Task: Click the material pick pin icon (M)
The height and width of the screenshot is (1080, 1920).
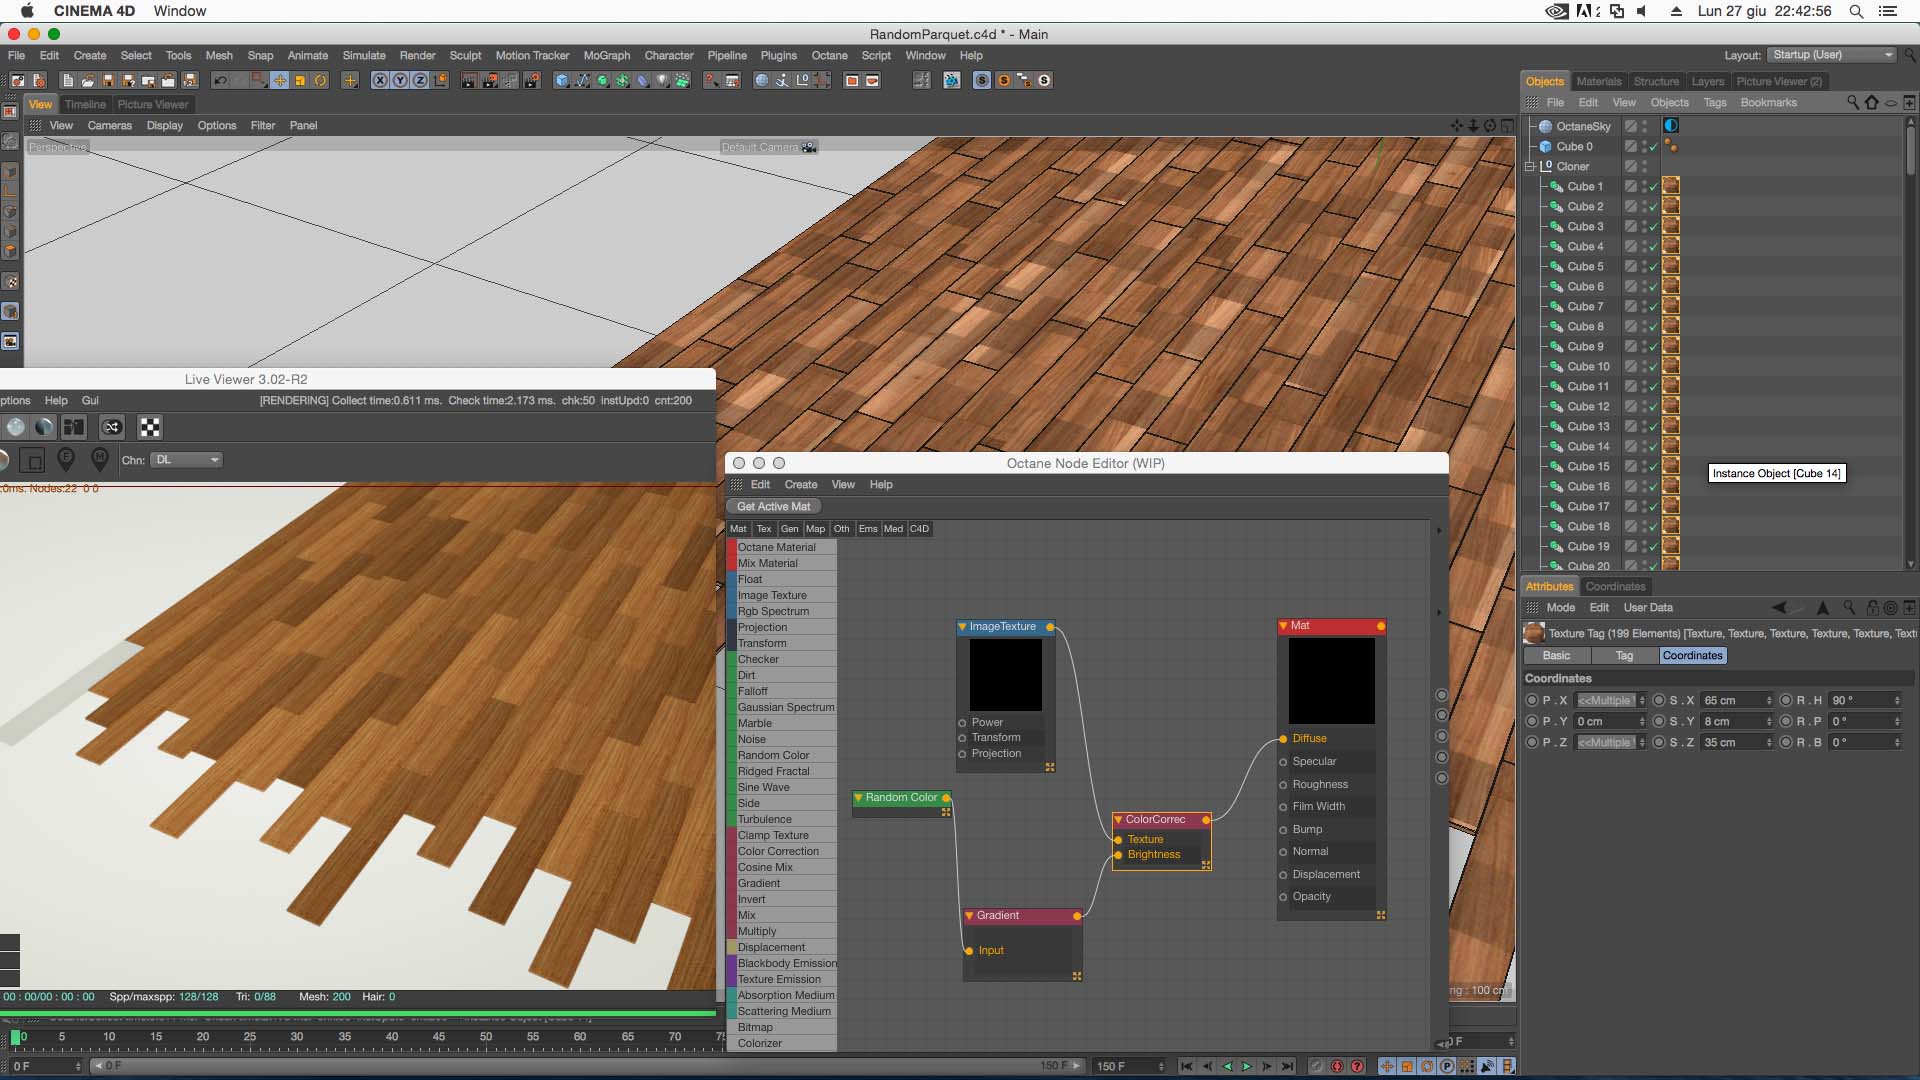Action: point(99,459)
